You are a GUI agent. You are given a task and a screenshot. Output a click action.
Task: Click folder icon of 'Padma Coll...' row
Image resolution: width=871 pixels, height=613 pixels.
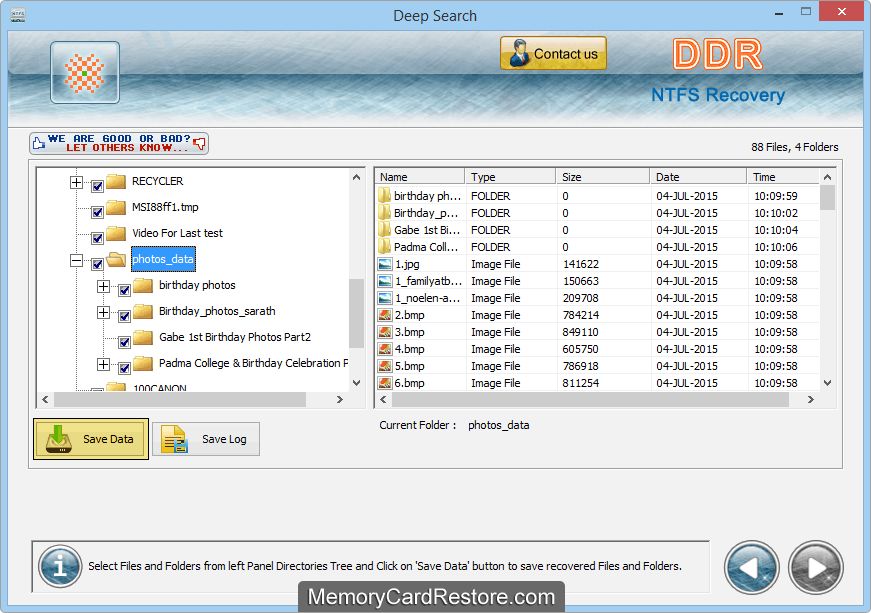click(384, 247)
